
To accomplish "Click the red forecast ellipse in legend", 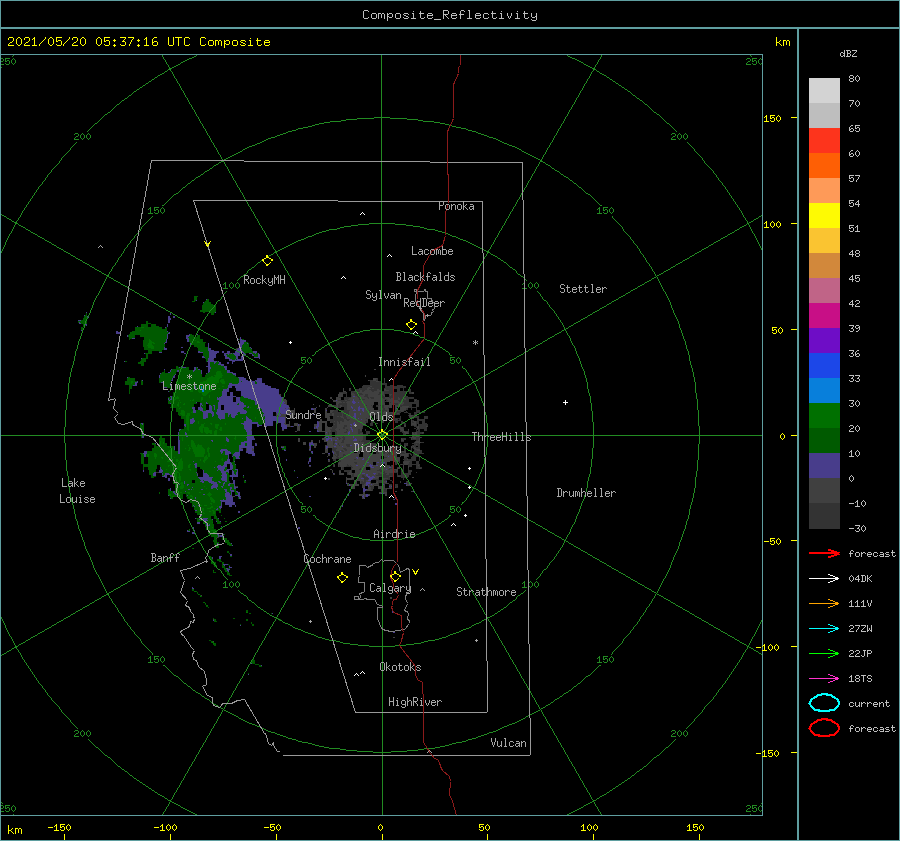I will pos(824,728).
